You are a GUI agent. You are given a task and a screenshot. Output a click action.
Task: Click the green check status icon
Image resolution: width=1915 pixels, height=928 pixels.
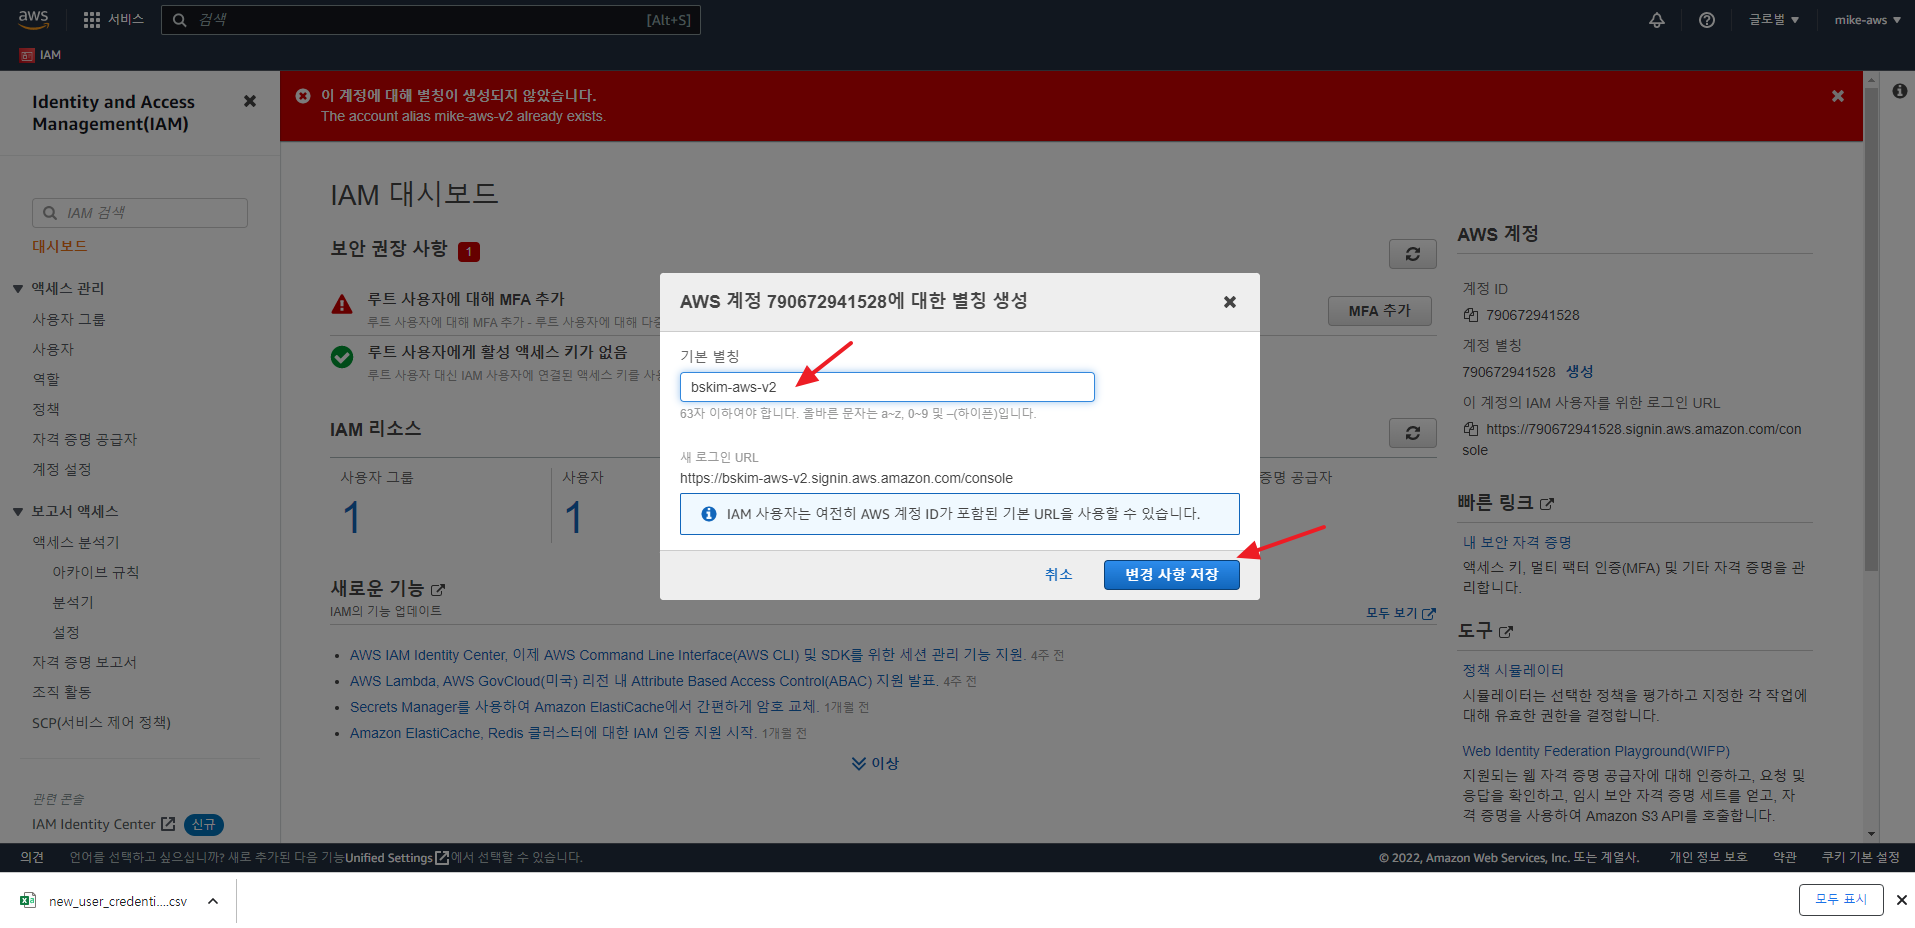click(x=342, y=357)
